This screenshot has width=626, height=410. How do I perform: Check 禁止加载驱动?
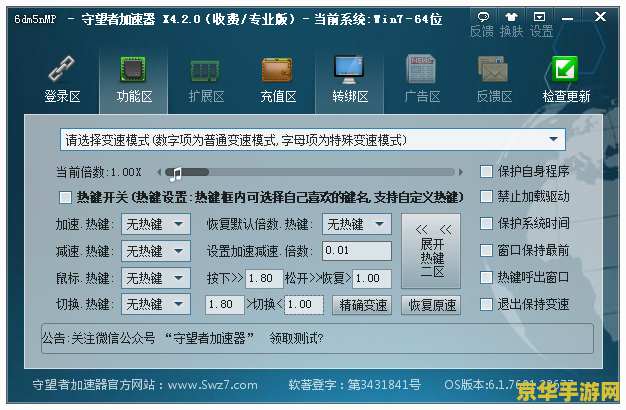(486, 196)
